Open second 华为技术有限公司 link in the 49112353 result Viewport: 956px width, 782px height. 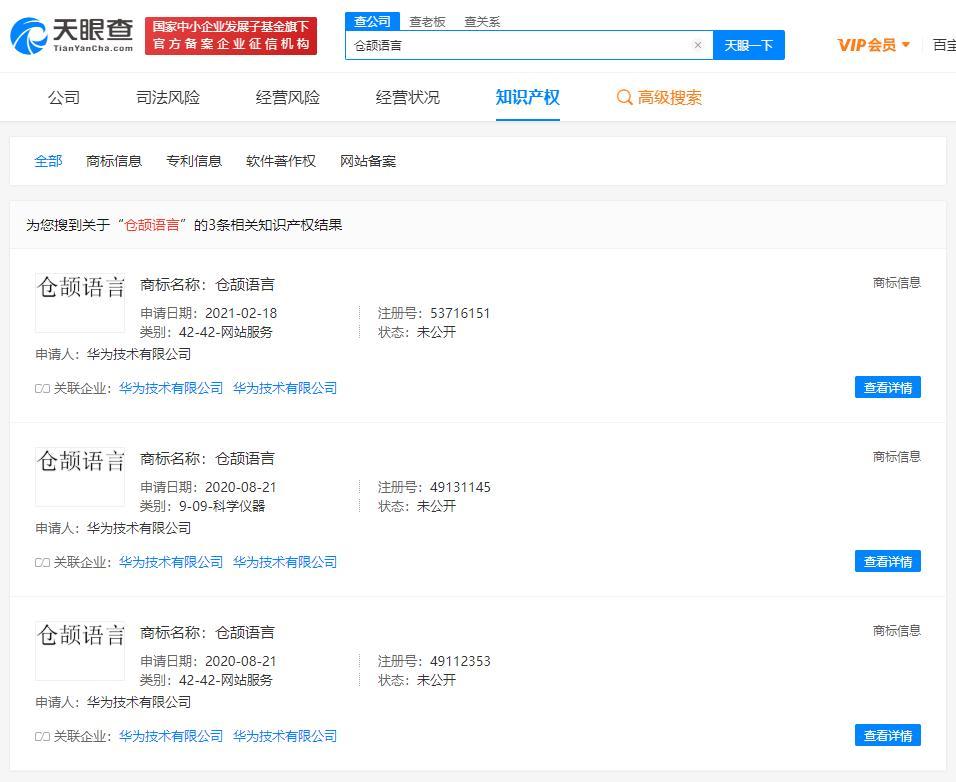click(x=285, y=736)
